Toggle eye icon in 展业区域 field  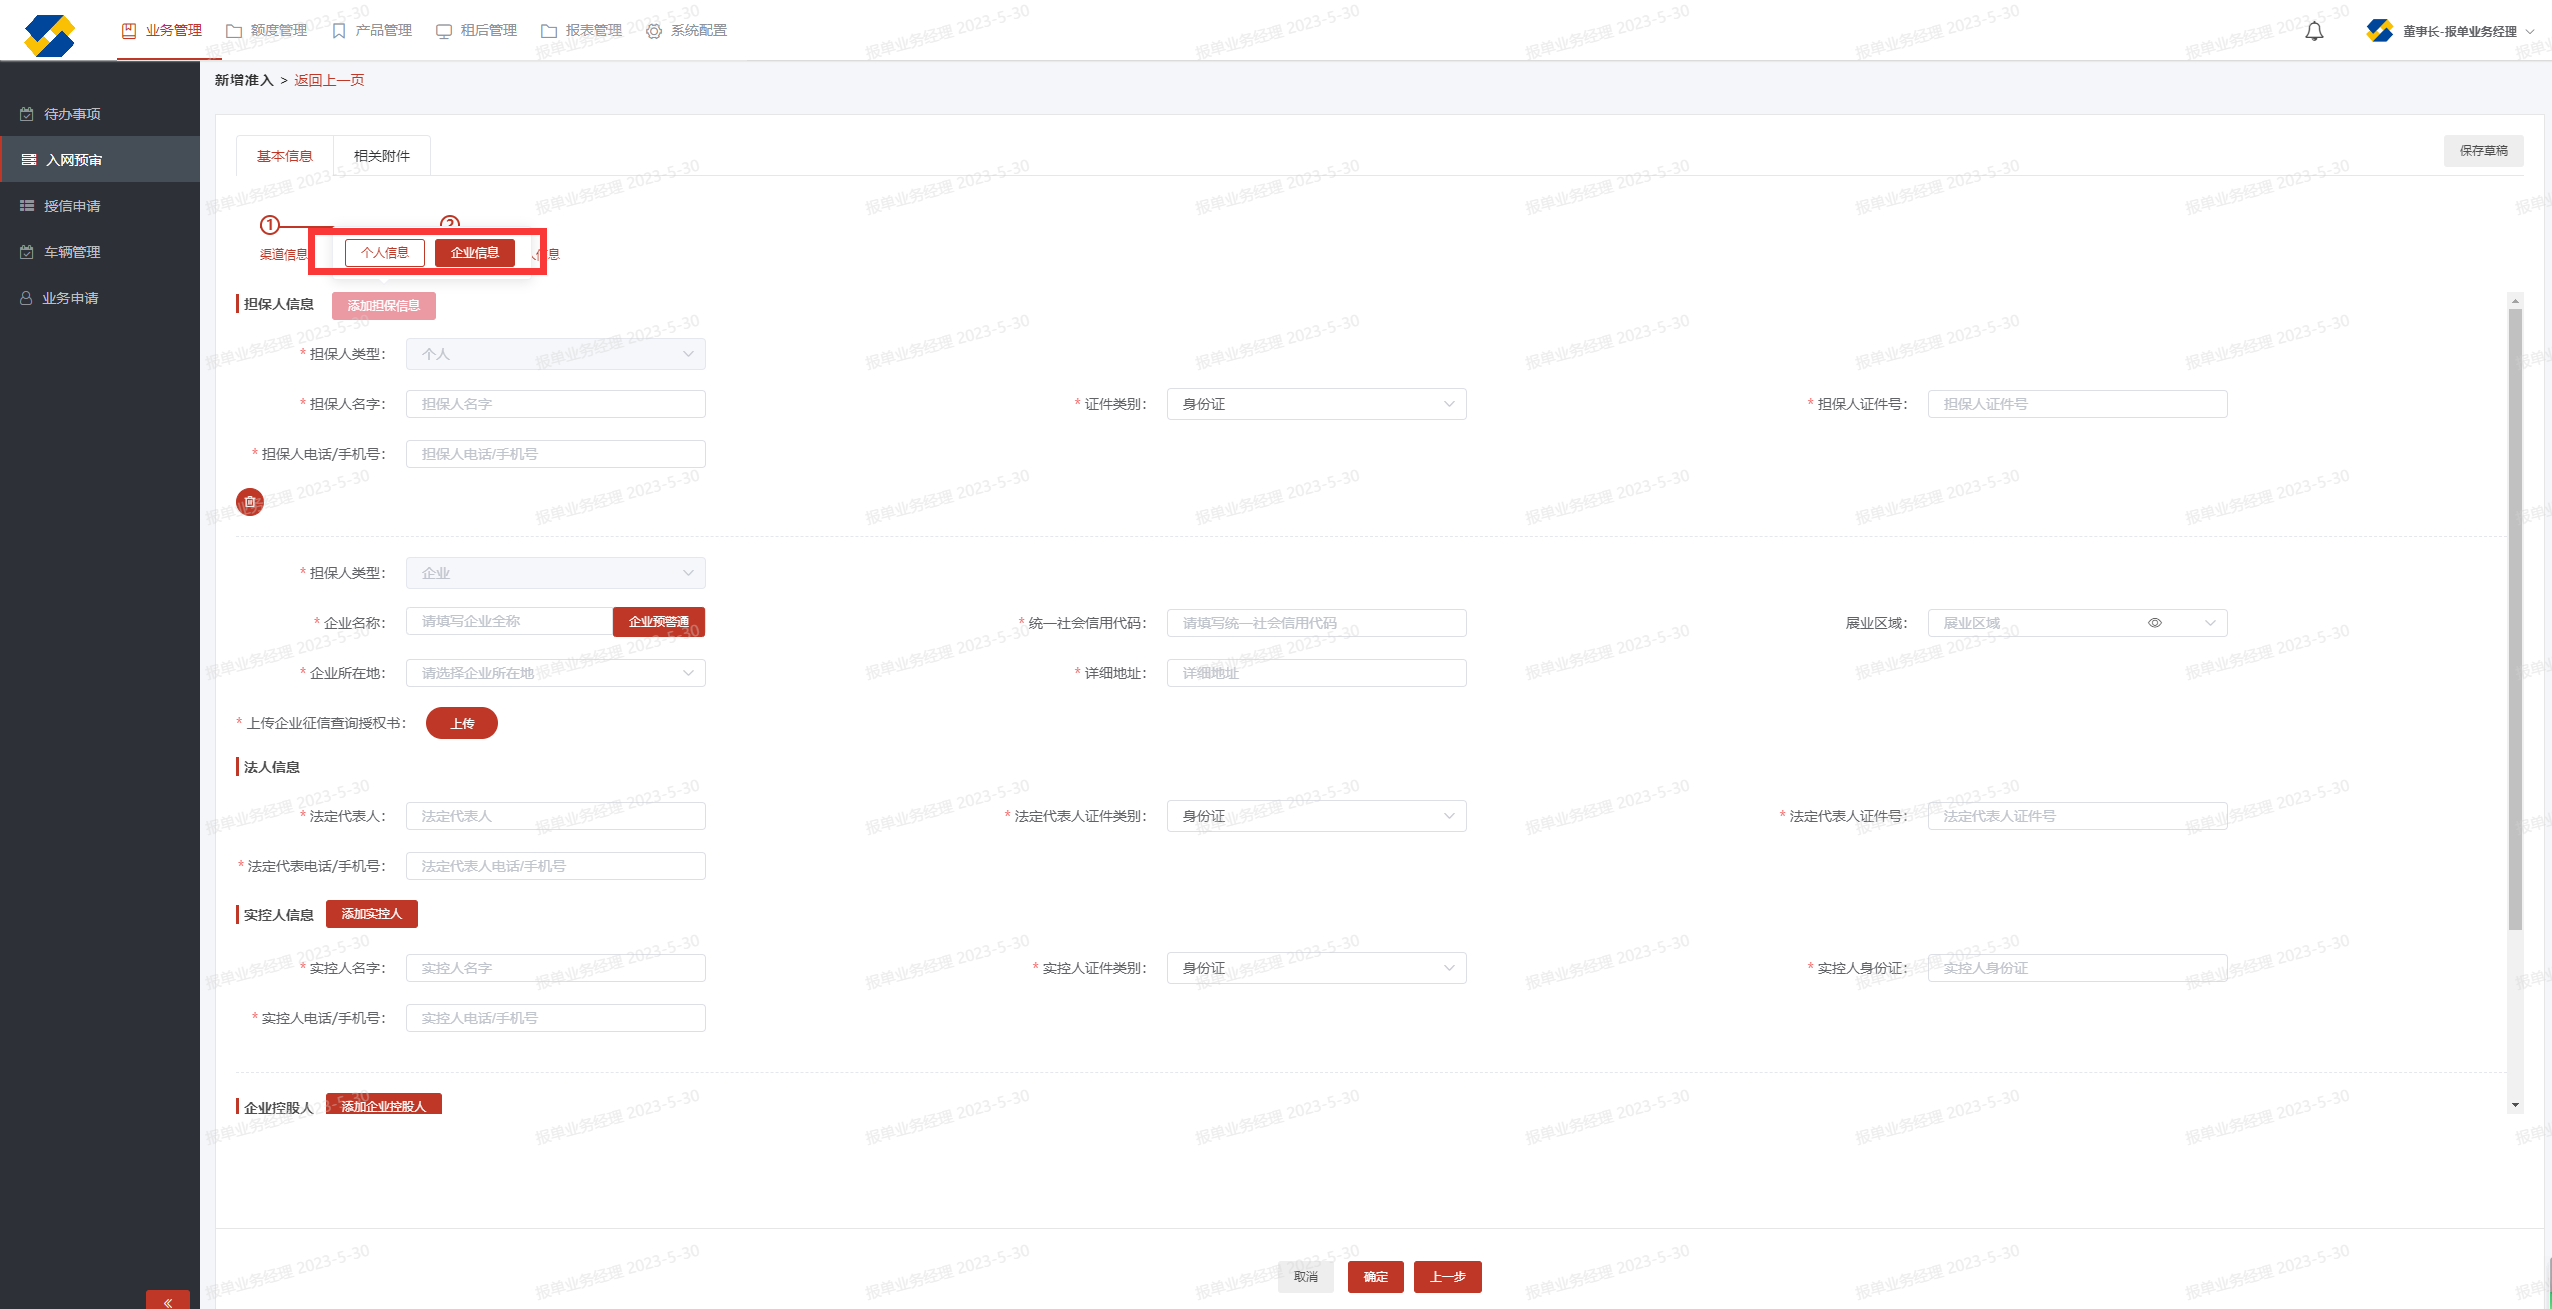click(x=2155, y=623)
